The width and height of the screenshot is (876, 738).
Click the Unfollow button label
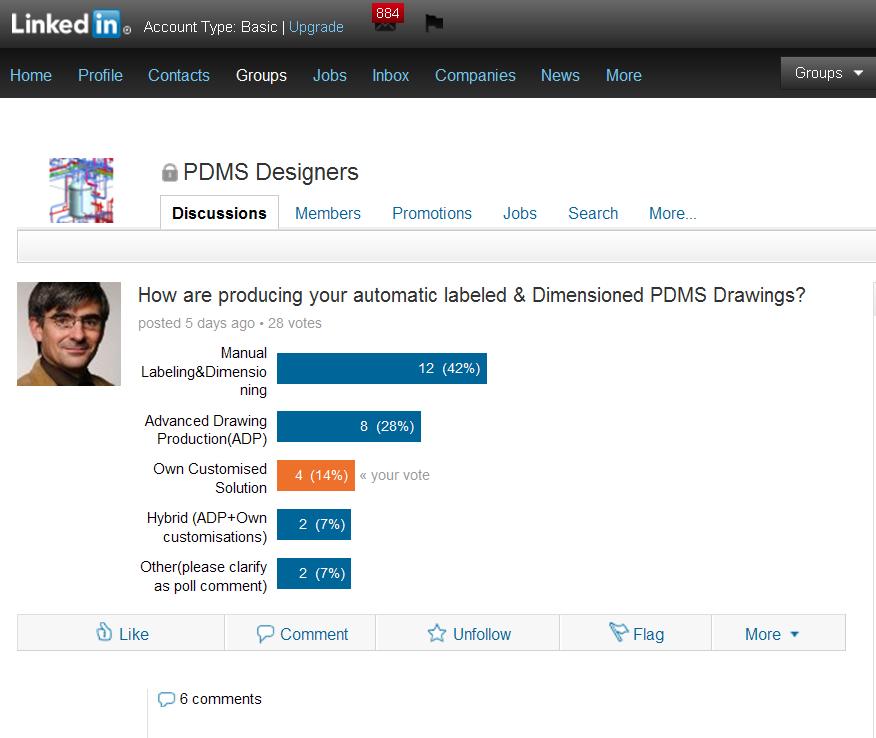tap(482, 634)
